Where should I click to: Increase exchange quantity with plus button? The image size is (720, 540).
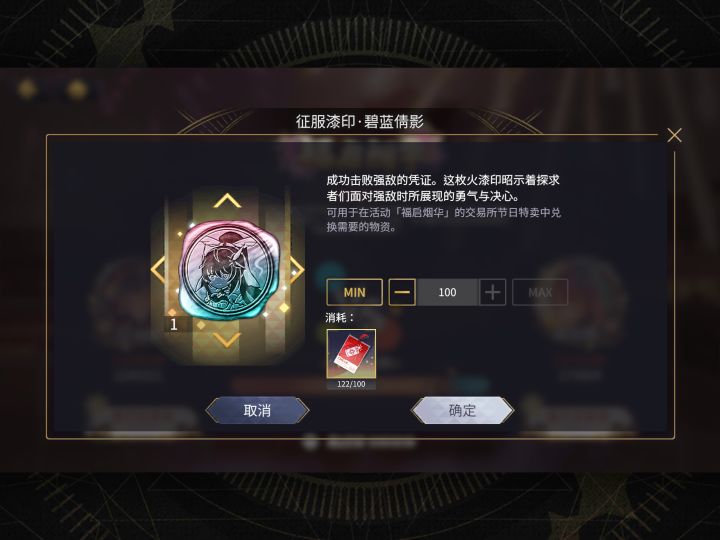(x=492, y=292)
